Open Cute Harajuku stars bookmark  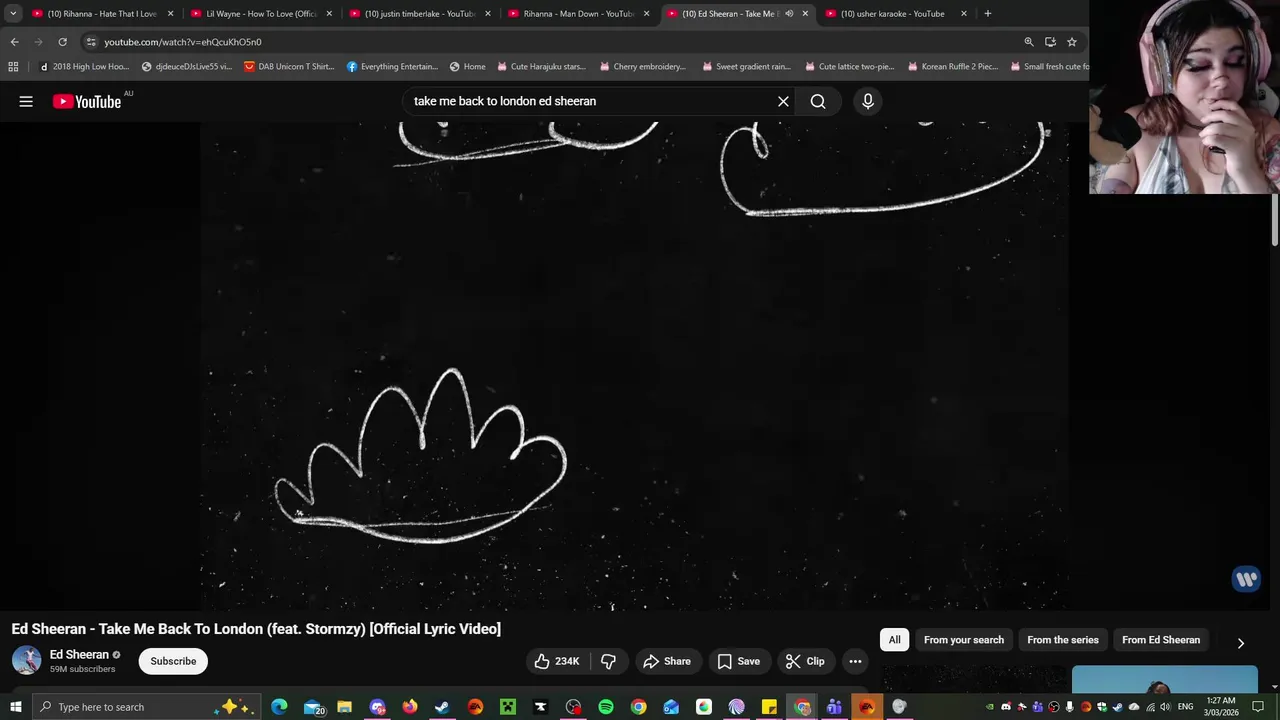541,67
